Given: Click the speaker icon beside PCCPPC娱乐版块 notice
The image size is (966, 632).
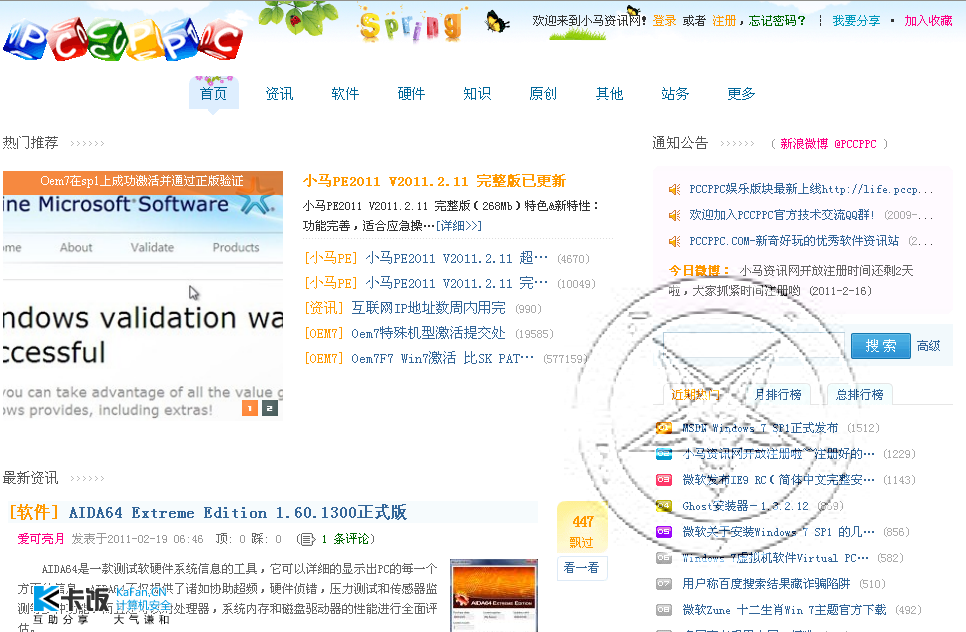Looking at the screenshot, I should pyautogui.click(x=675, y=190).
